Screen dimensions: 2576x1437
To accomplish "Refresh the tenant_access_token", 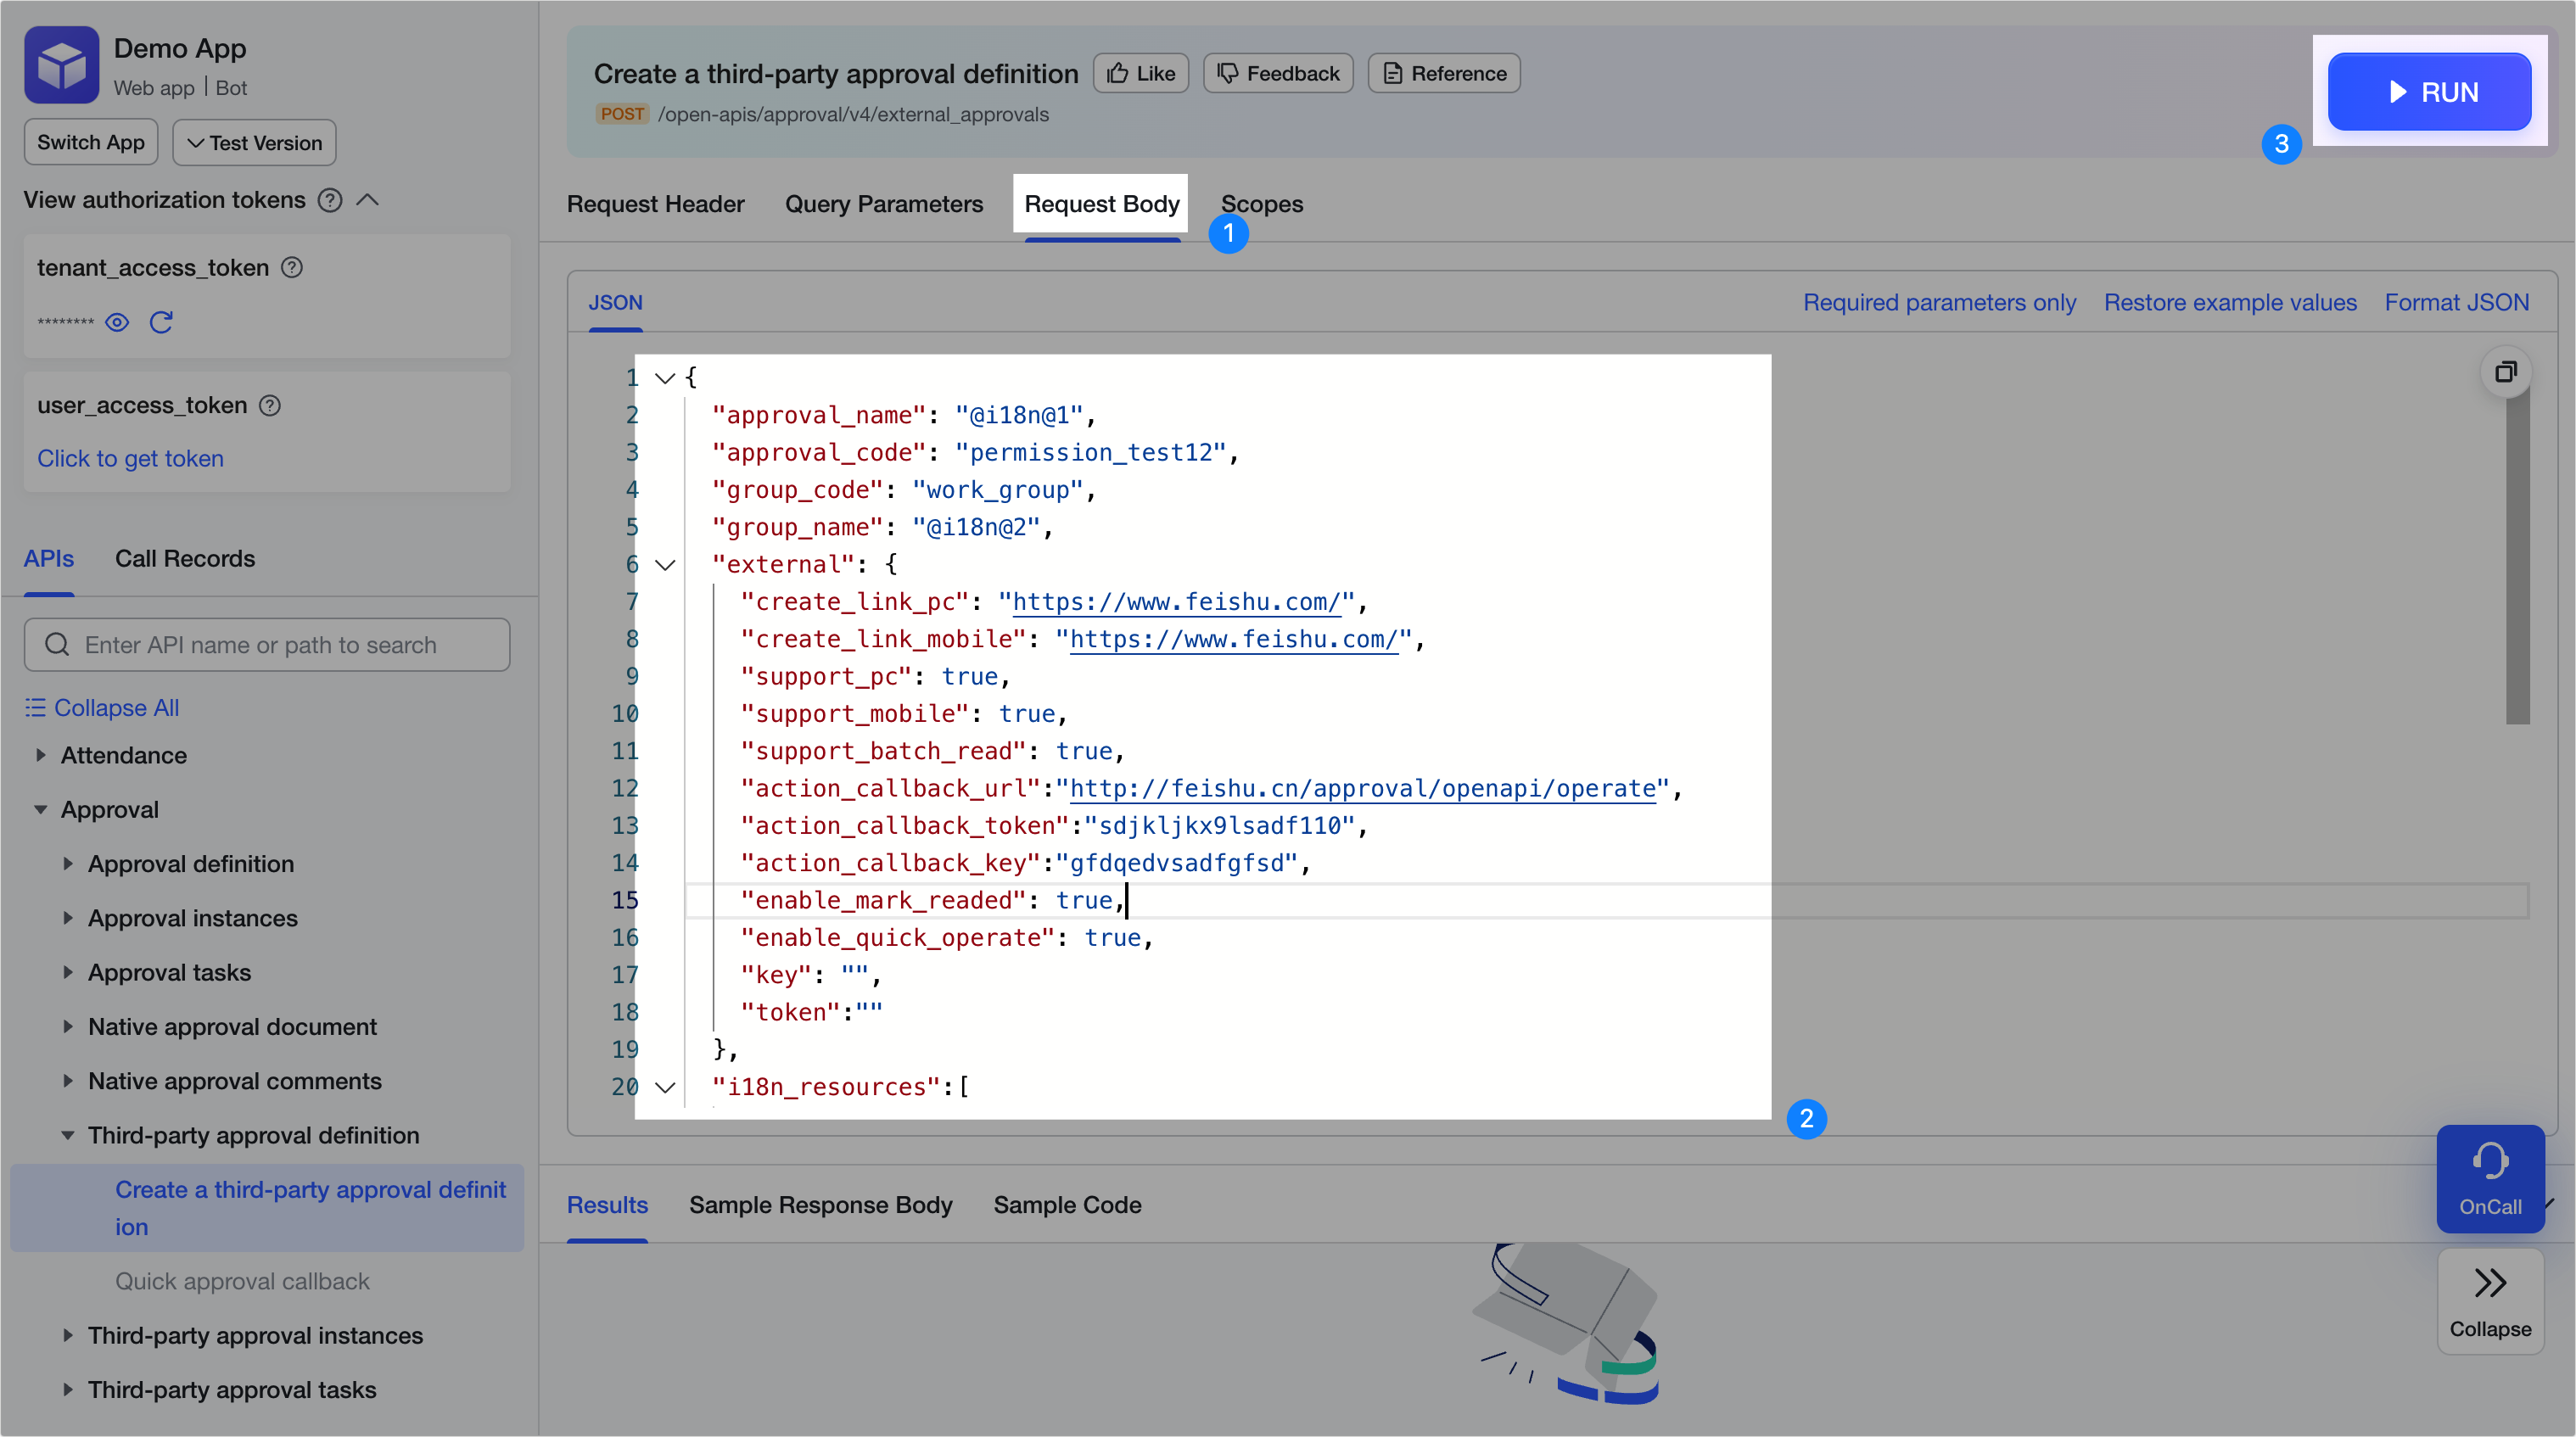I will tap(161, 322).
